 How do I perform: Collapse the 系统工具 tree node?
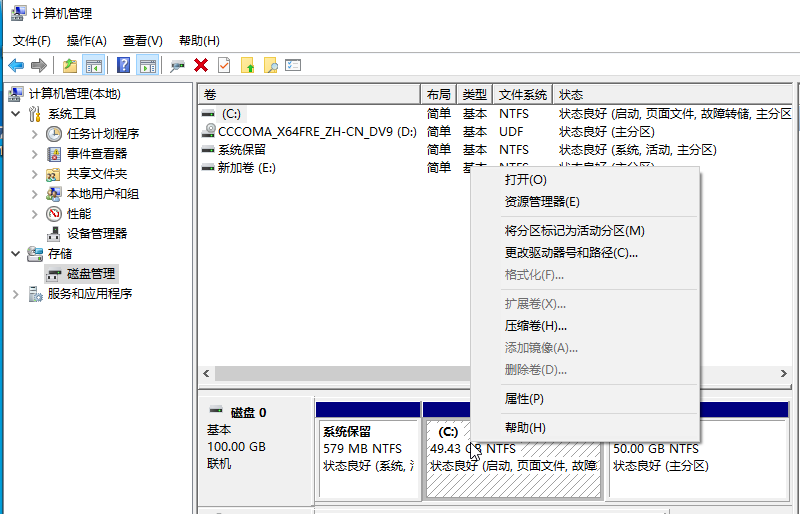point(16,114)
